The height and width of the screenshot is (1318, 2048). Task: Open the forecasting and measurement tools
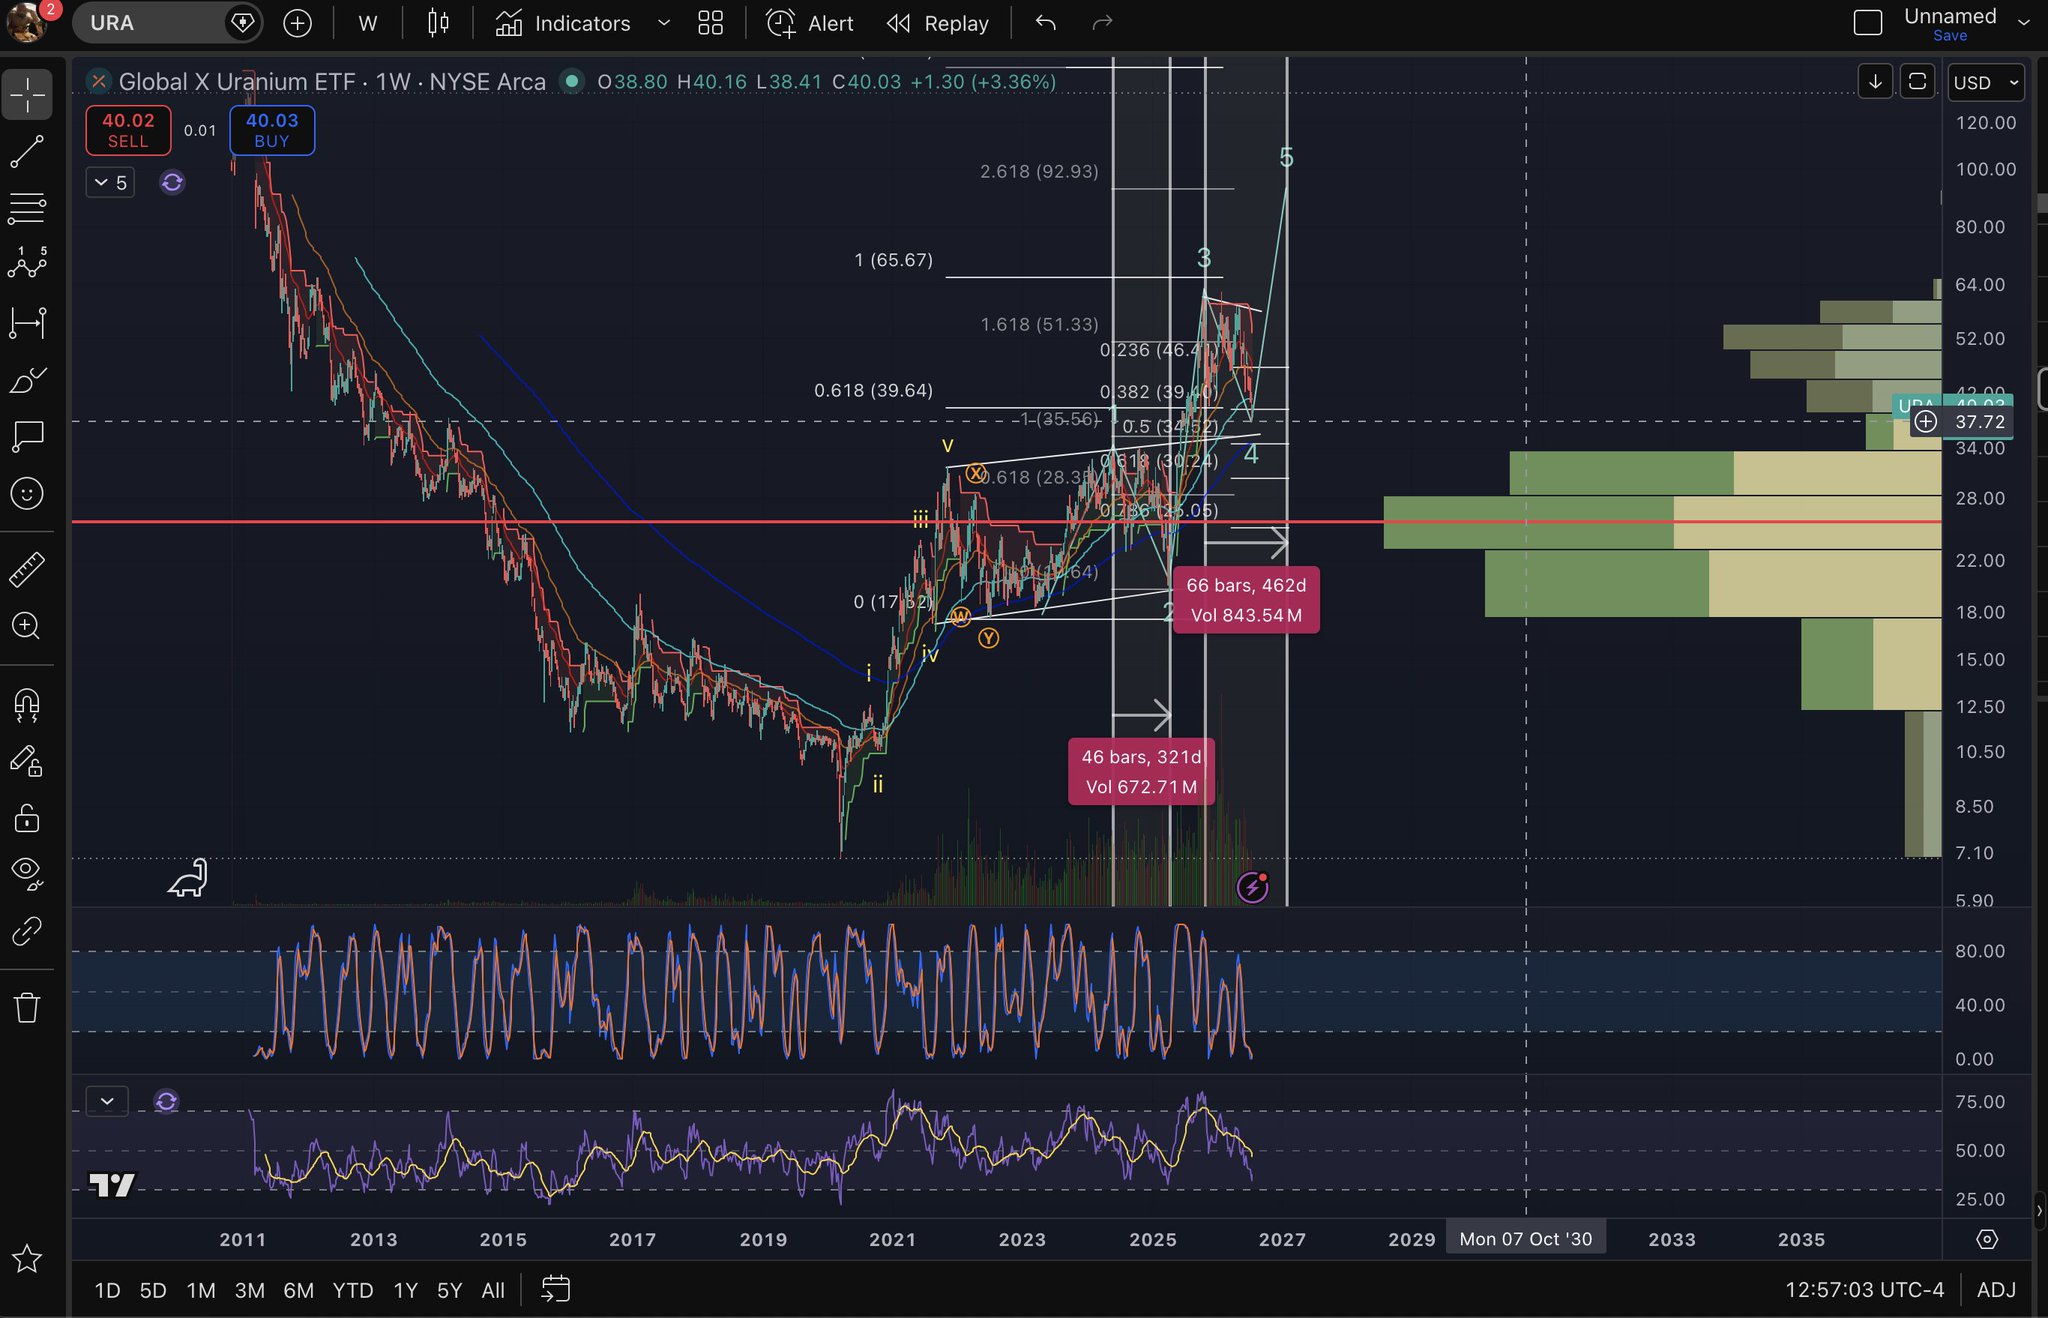pyautogui.click(x=27, y=322)
